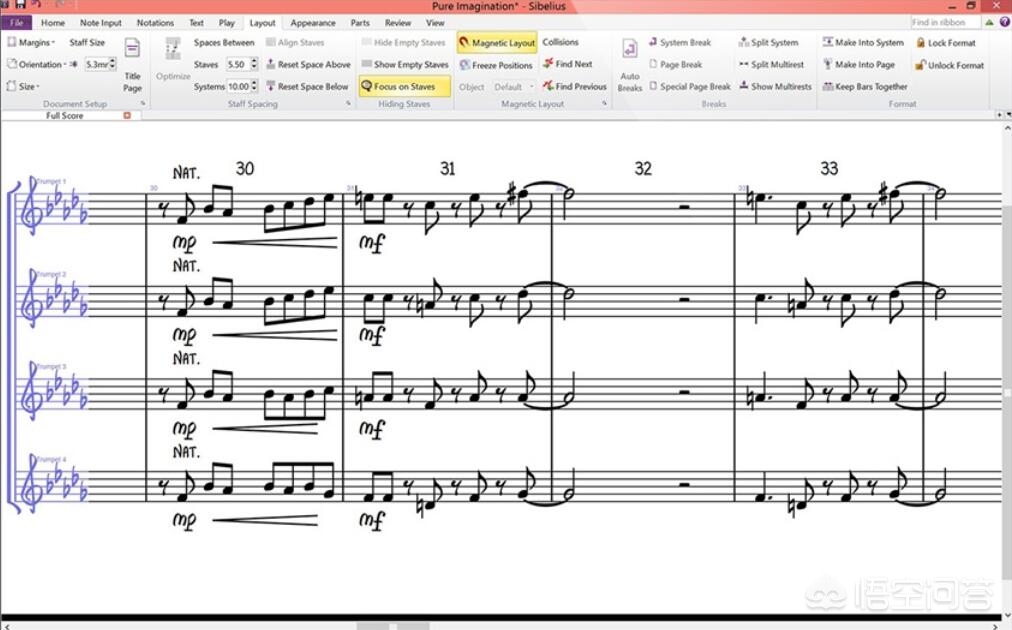Click the Save icon in title bar
This screenshot has height=630, width=1012.
point(20,5)
